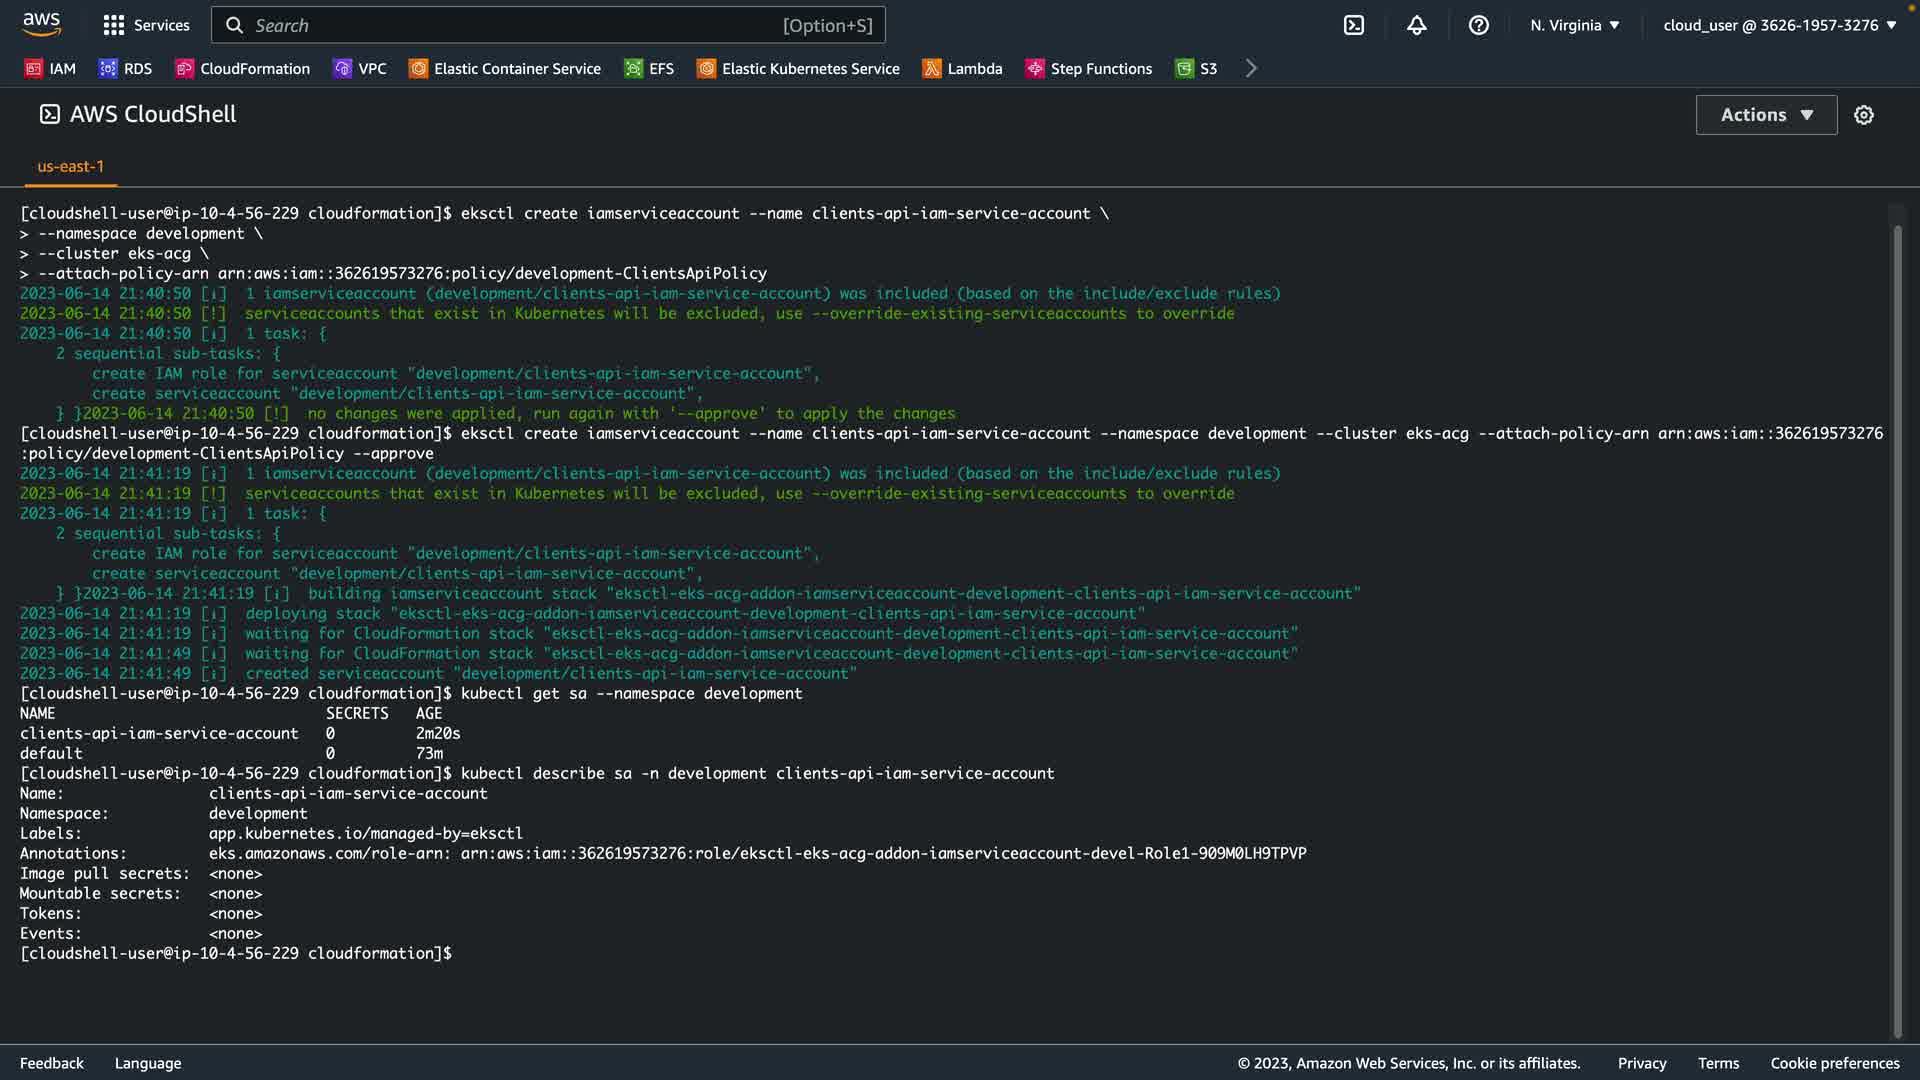The width and height of the screenshot is (1920, 1080).
Task: Open the Actions dropdown
Action: (1766, 115)
